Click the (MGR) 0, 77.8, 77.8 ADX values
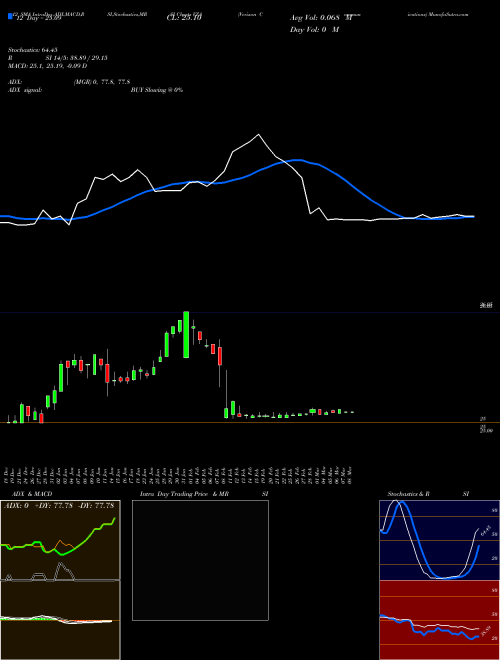 (101, 82)
